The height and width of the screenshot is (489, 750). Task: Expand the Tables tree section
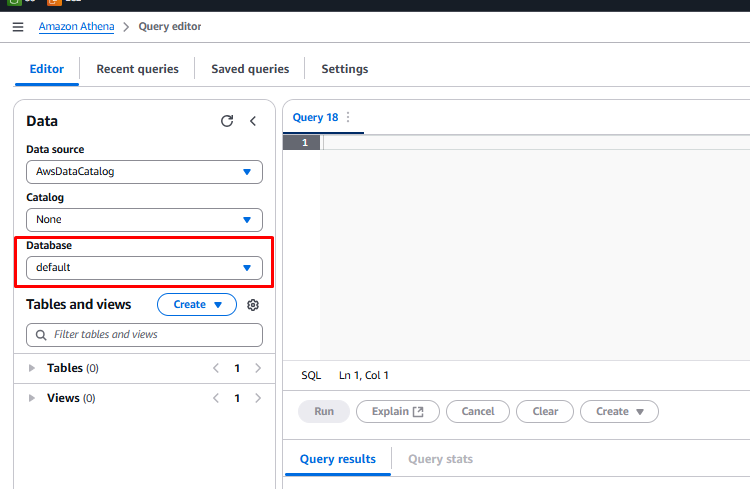[32, 368]
